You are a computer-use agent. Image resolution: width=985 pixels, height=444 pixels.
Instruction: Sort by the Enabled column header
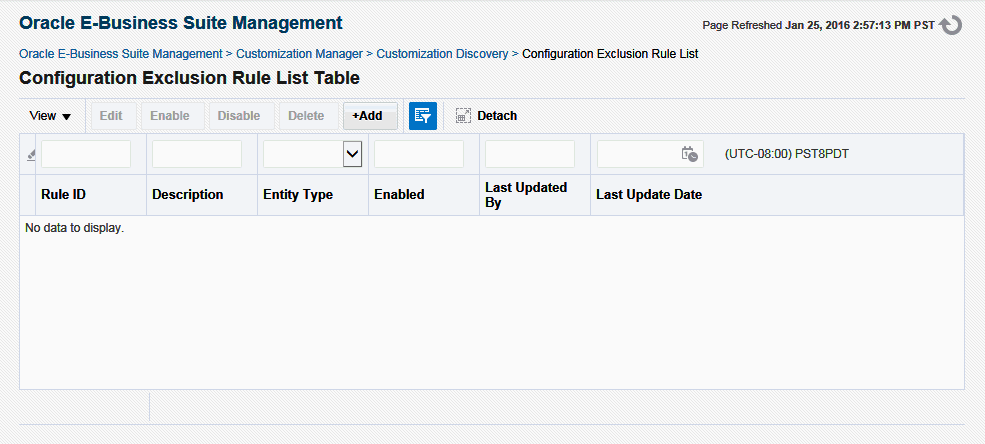[x=424, y=195]
